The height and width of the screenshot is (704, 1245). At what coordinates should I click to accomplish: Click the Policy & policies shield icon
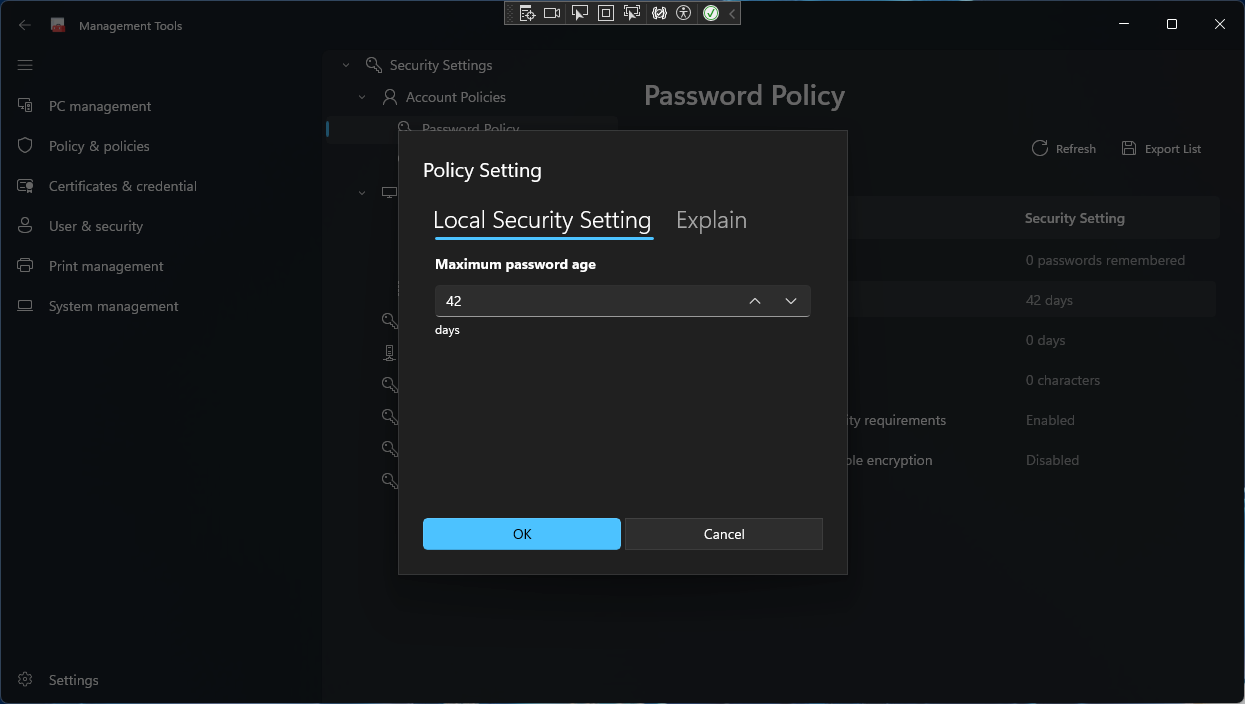(26, 146)
